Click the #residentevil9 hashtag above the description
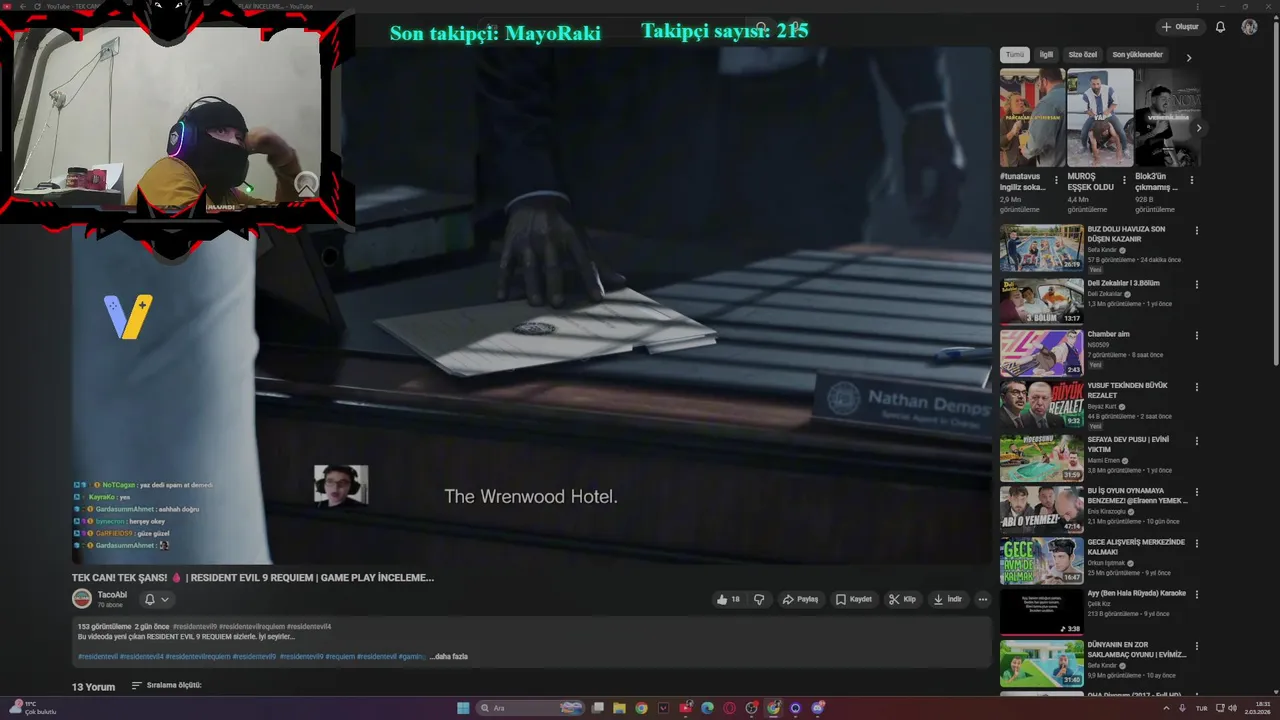Screen dimensions: 1280x720 click(194, 627)
